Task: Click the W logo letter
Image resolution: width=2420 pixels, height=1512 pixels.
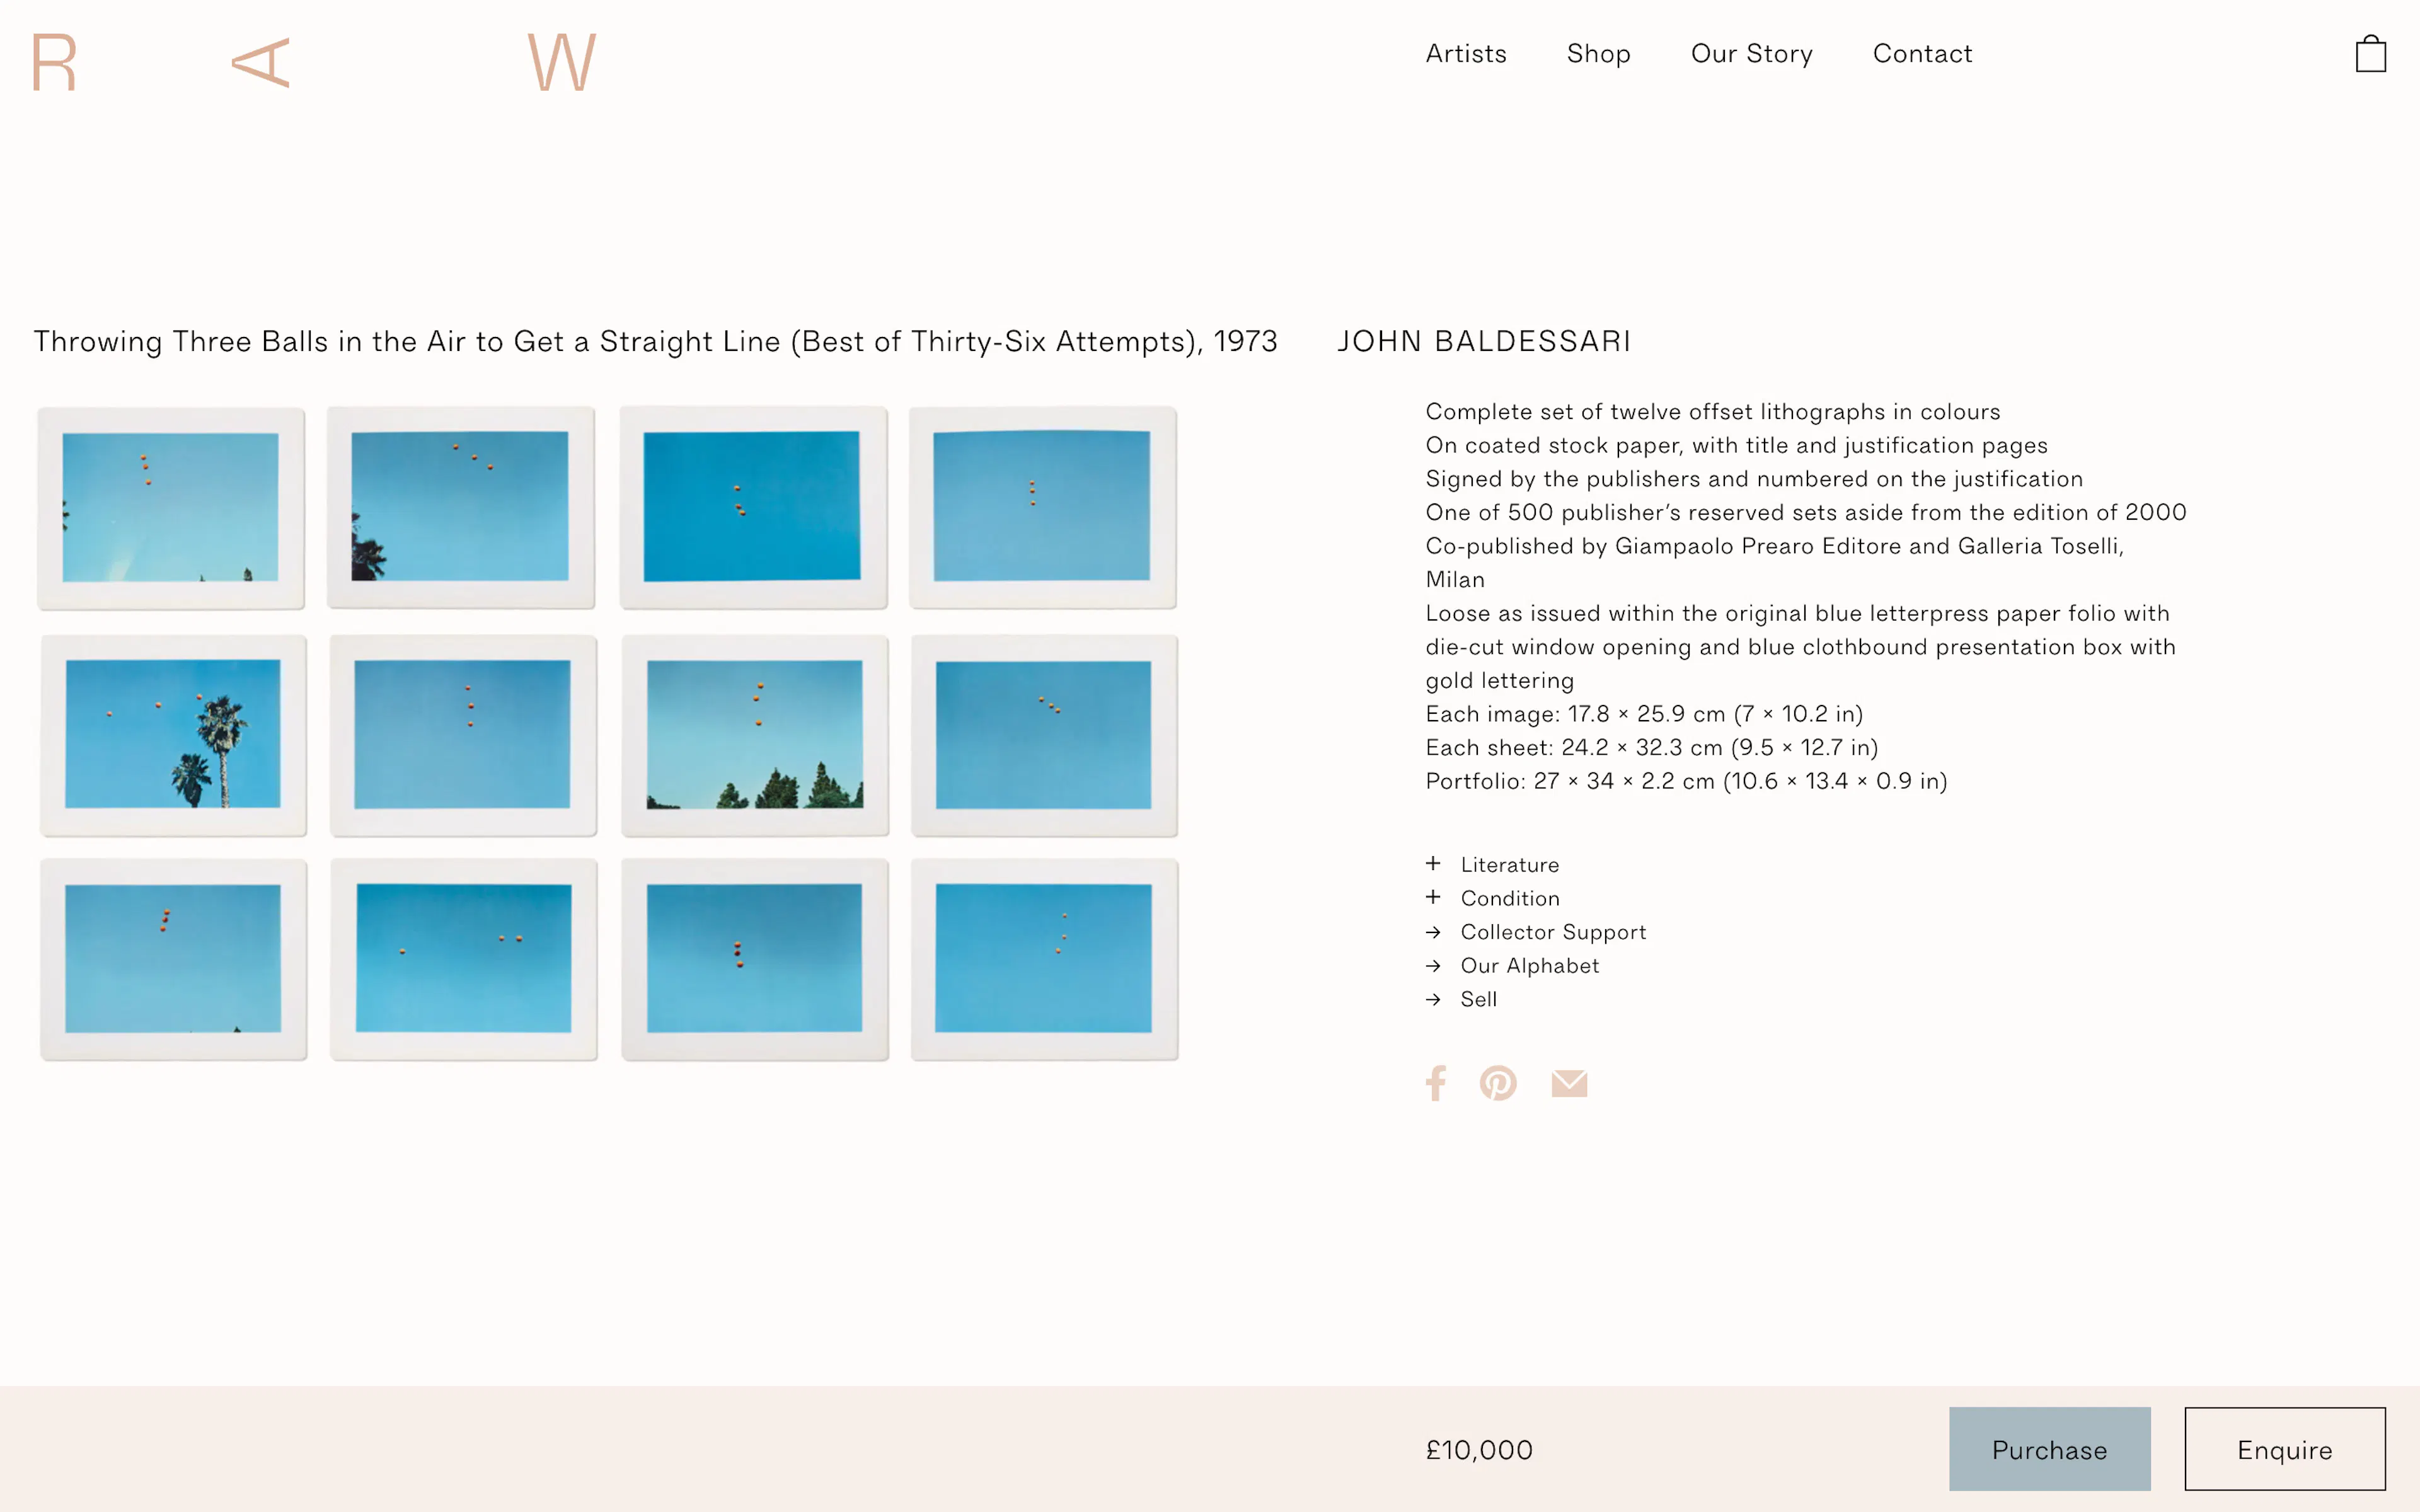Action: pyautogui.click(x=562, y=62)
